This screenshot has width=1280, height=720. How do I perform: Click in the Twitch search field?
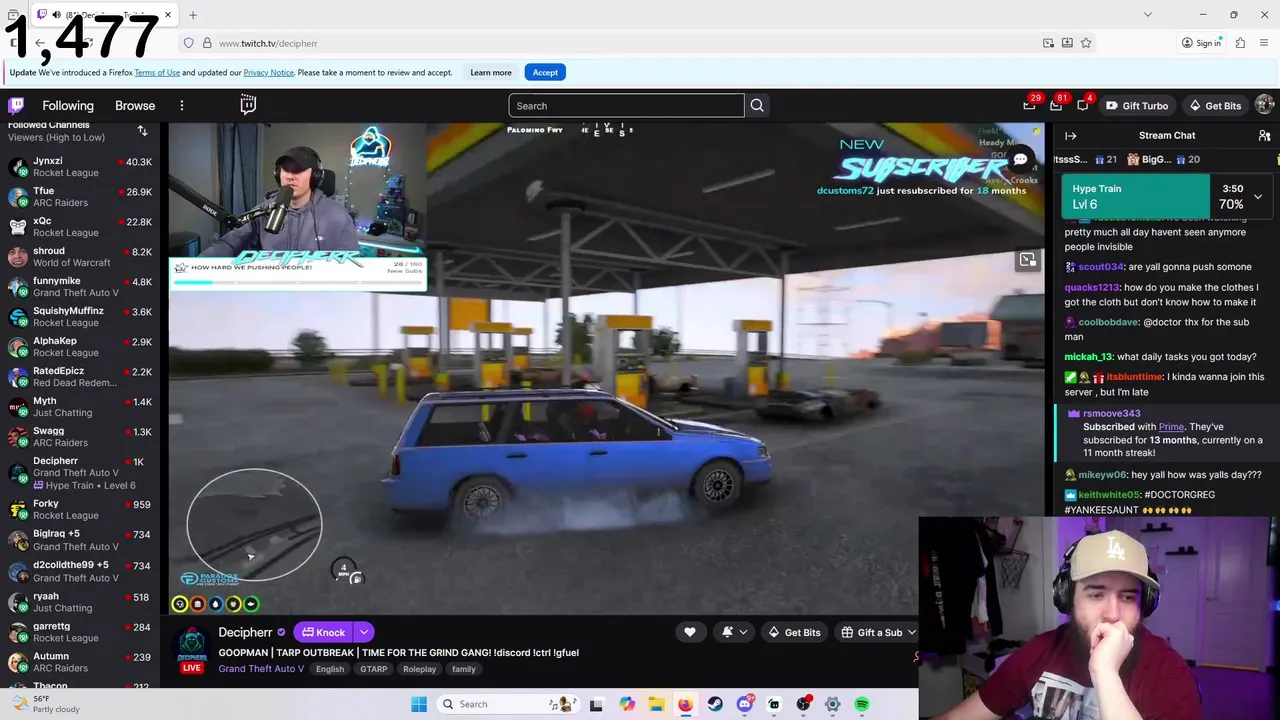(626, 106)
